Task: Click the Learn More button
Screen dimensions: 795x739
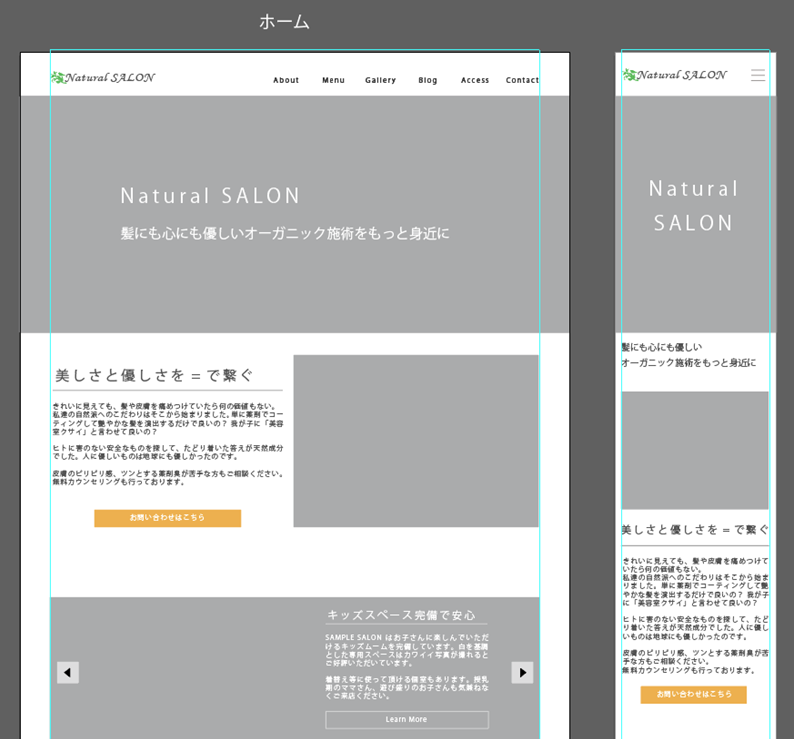Action: 407,720
